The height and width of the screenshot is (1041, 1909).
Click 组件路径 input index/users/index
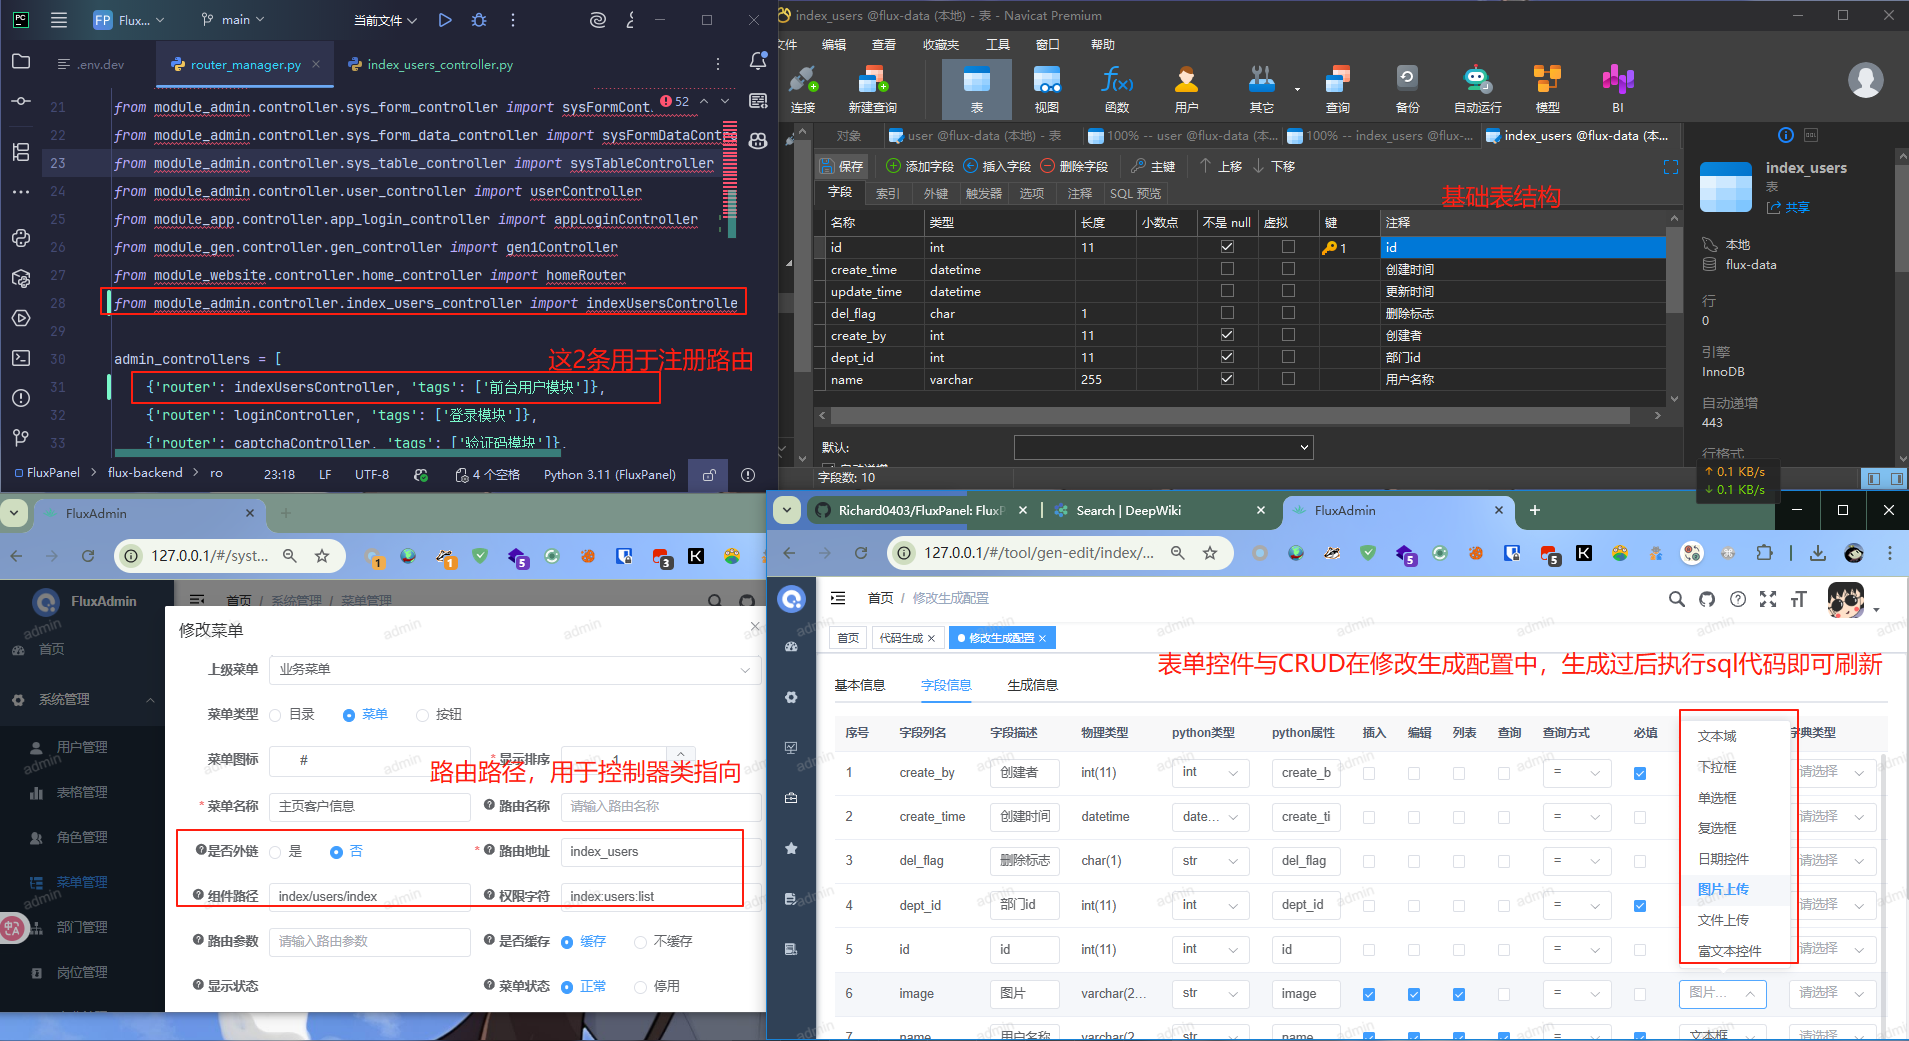pos(370,896)
